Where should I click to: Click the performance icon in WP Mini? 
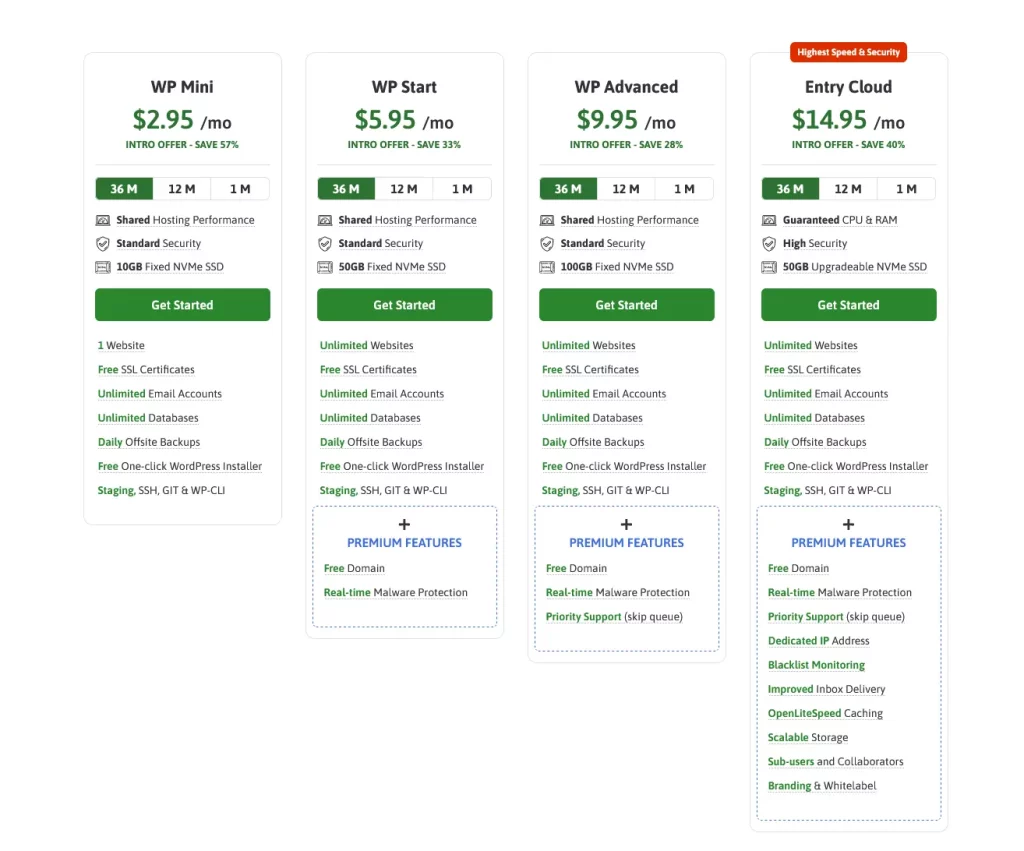103,220
